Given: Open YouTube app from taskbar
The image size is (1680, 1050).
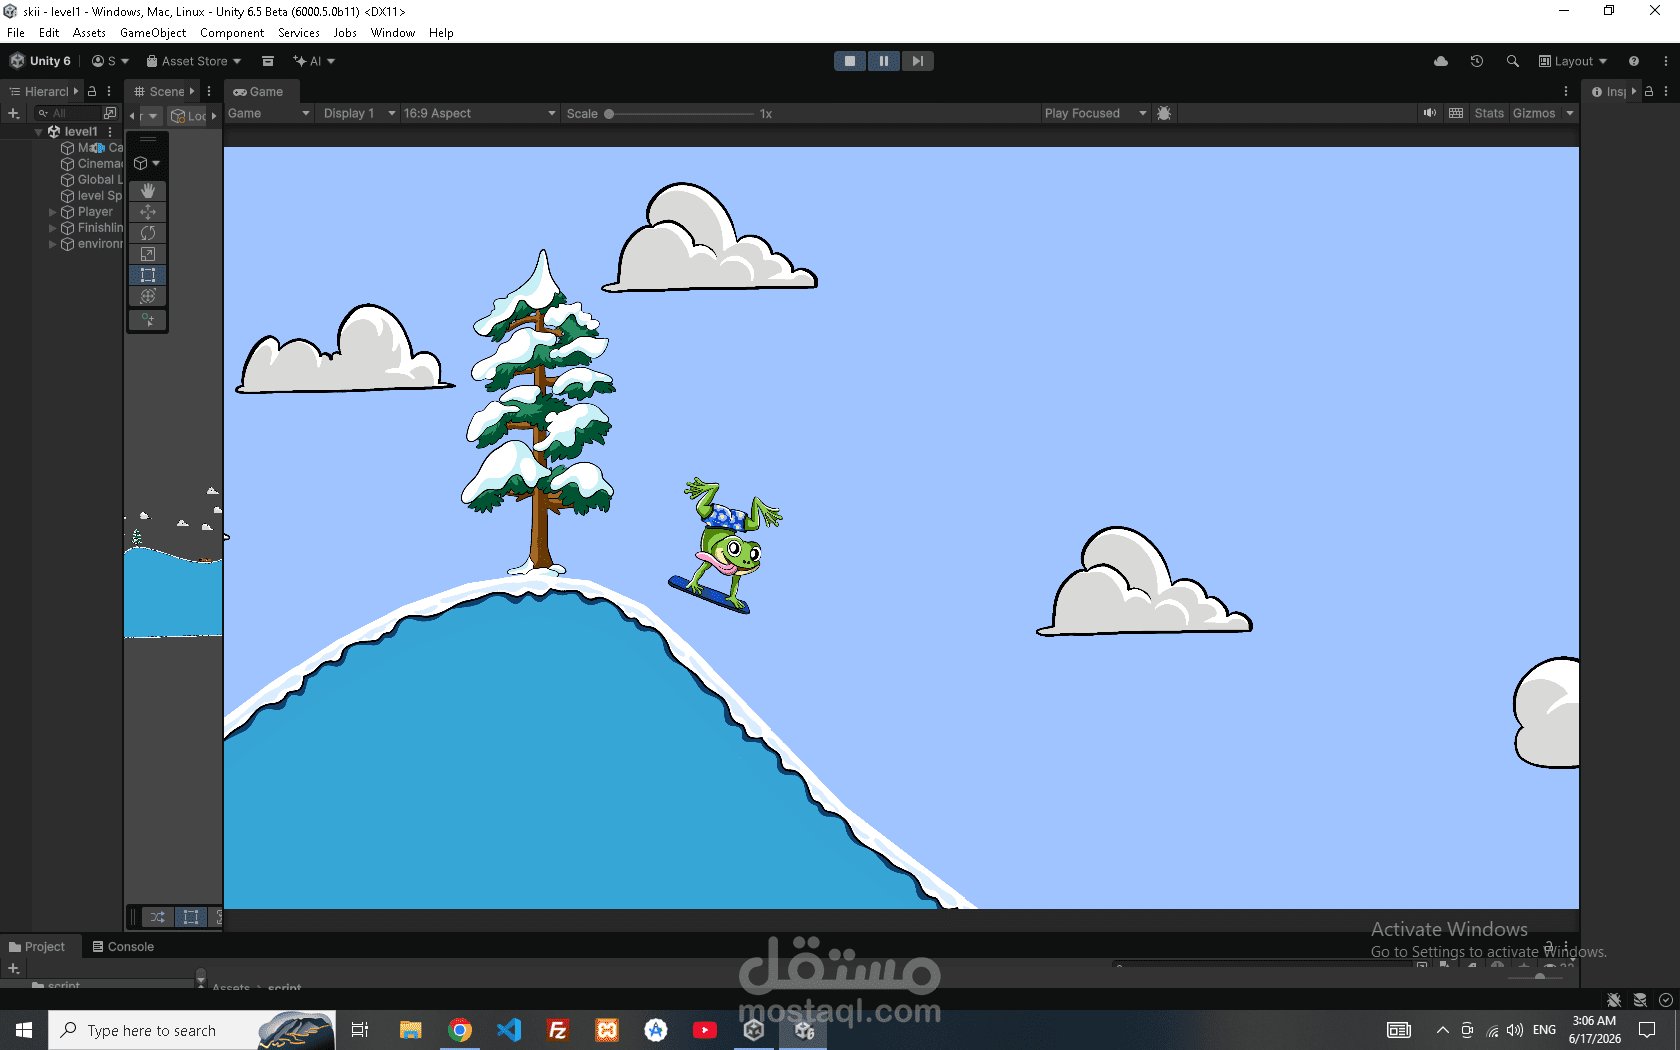Looking at the screenshot, I should click(x=705, y=1029).
